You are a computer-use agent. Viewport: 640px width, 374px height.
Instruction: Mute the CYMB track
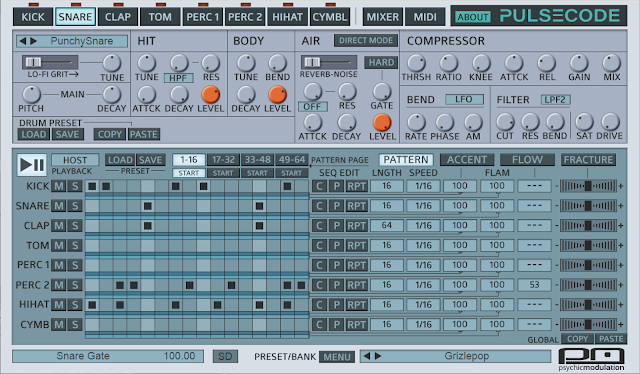[x=59, y=325]
